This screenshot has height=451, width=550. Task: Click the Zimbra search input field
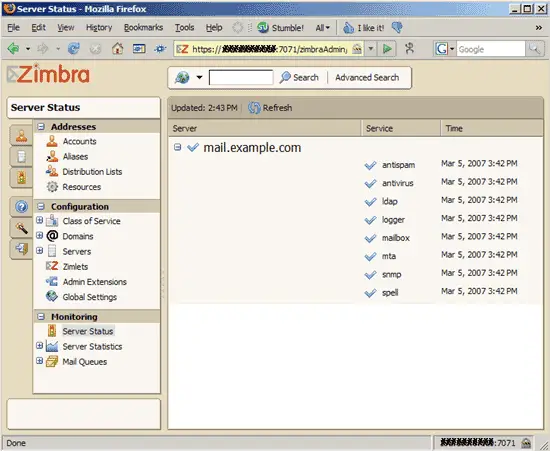coord(241,78)
